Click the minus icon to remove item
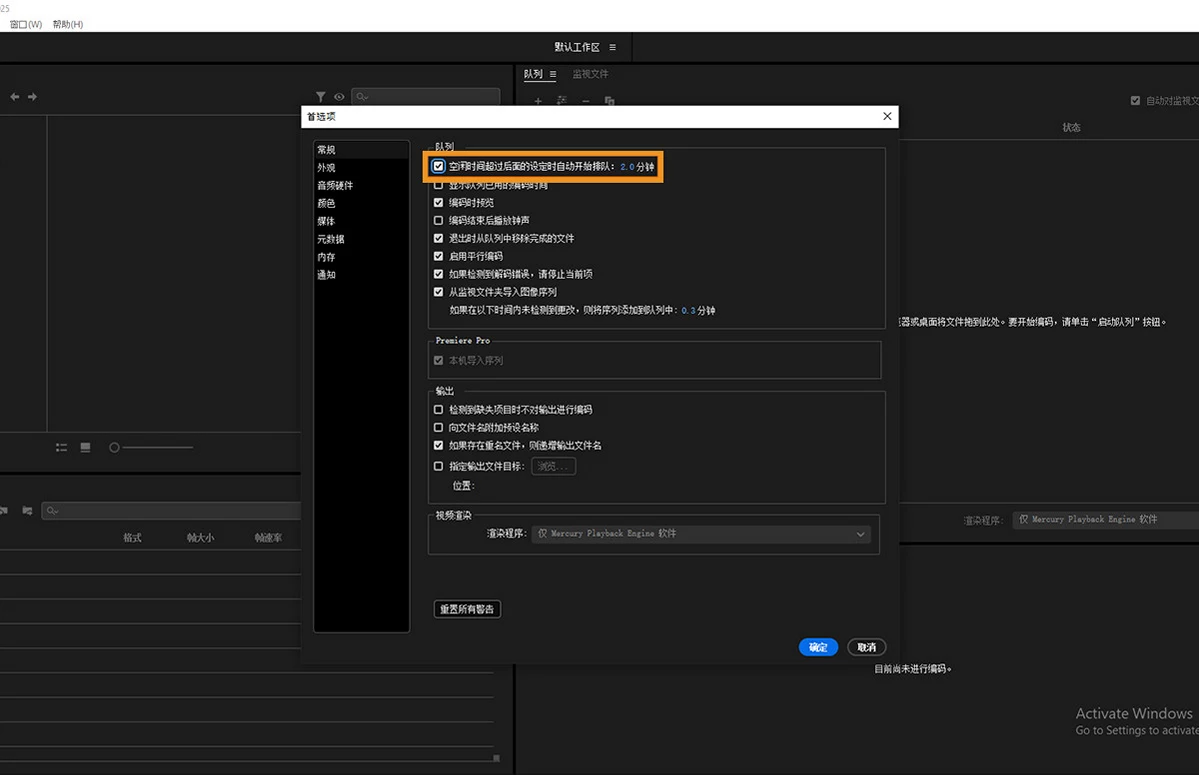 tap(586, 101)
